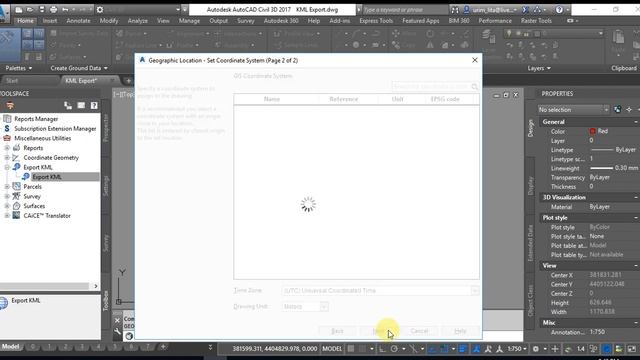This screenshot has width=640, height=360.
Task: Click the keyword search field in title bar
Action: click(404, 9)
